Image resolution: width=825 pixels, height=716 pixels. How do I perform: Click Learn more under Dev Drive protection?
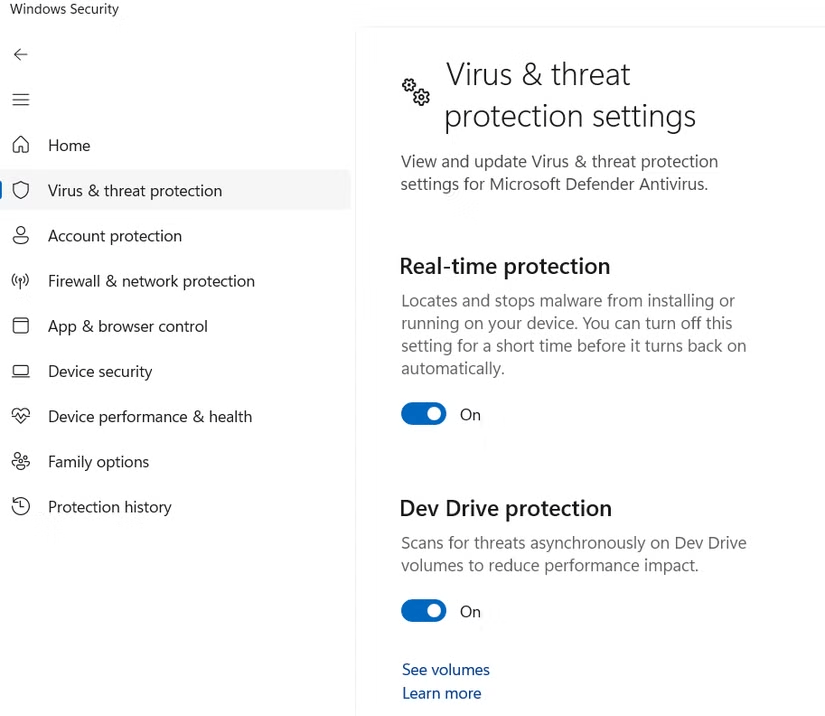point(441,692)
